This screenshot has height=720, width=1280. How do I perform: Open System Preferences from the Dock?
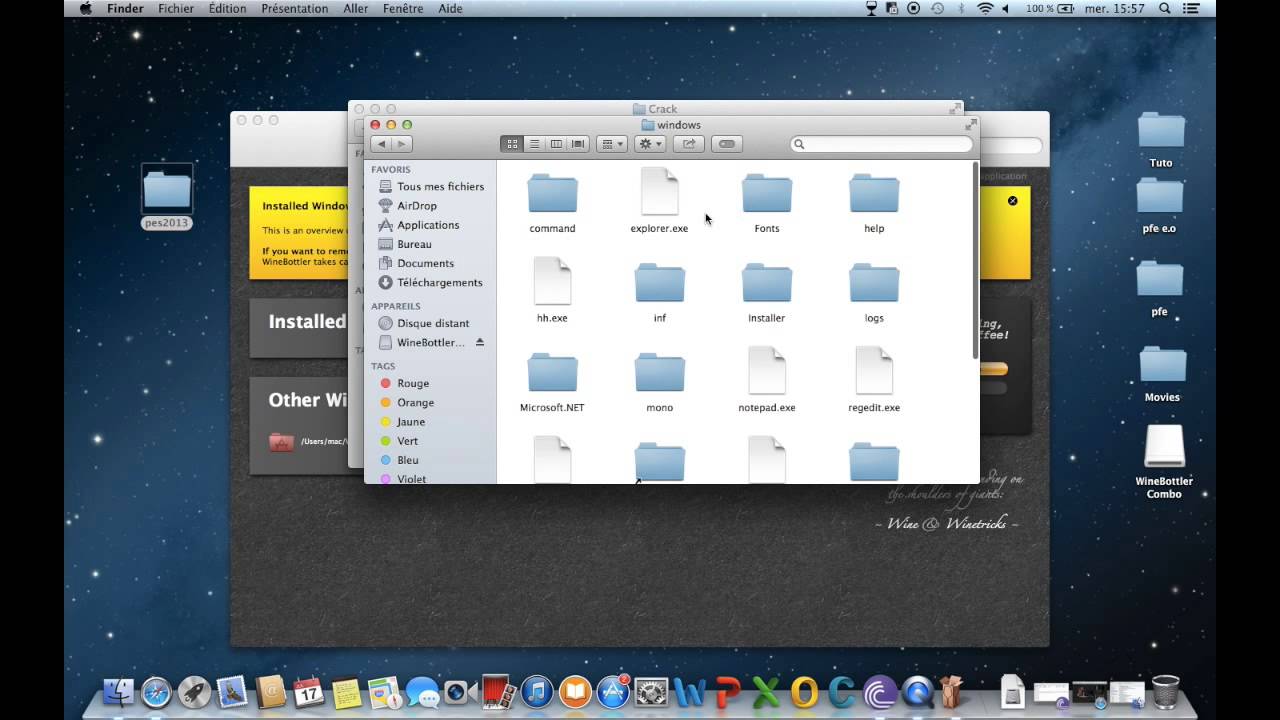coord(651,692)
